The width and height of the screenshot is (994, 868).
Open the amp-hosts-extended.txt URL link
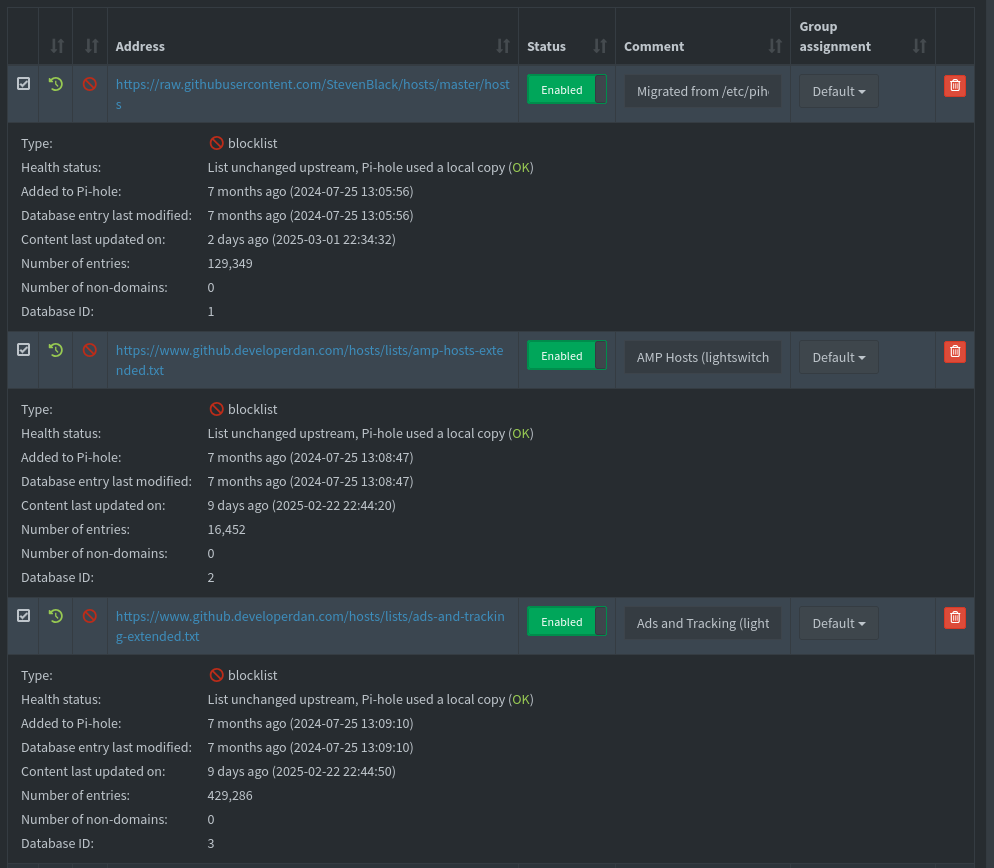[x=310, y=351]
